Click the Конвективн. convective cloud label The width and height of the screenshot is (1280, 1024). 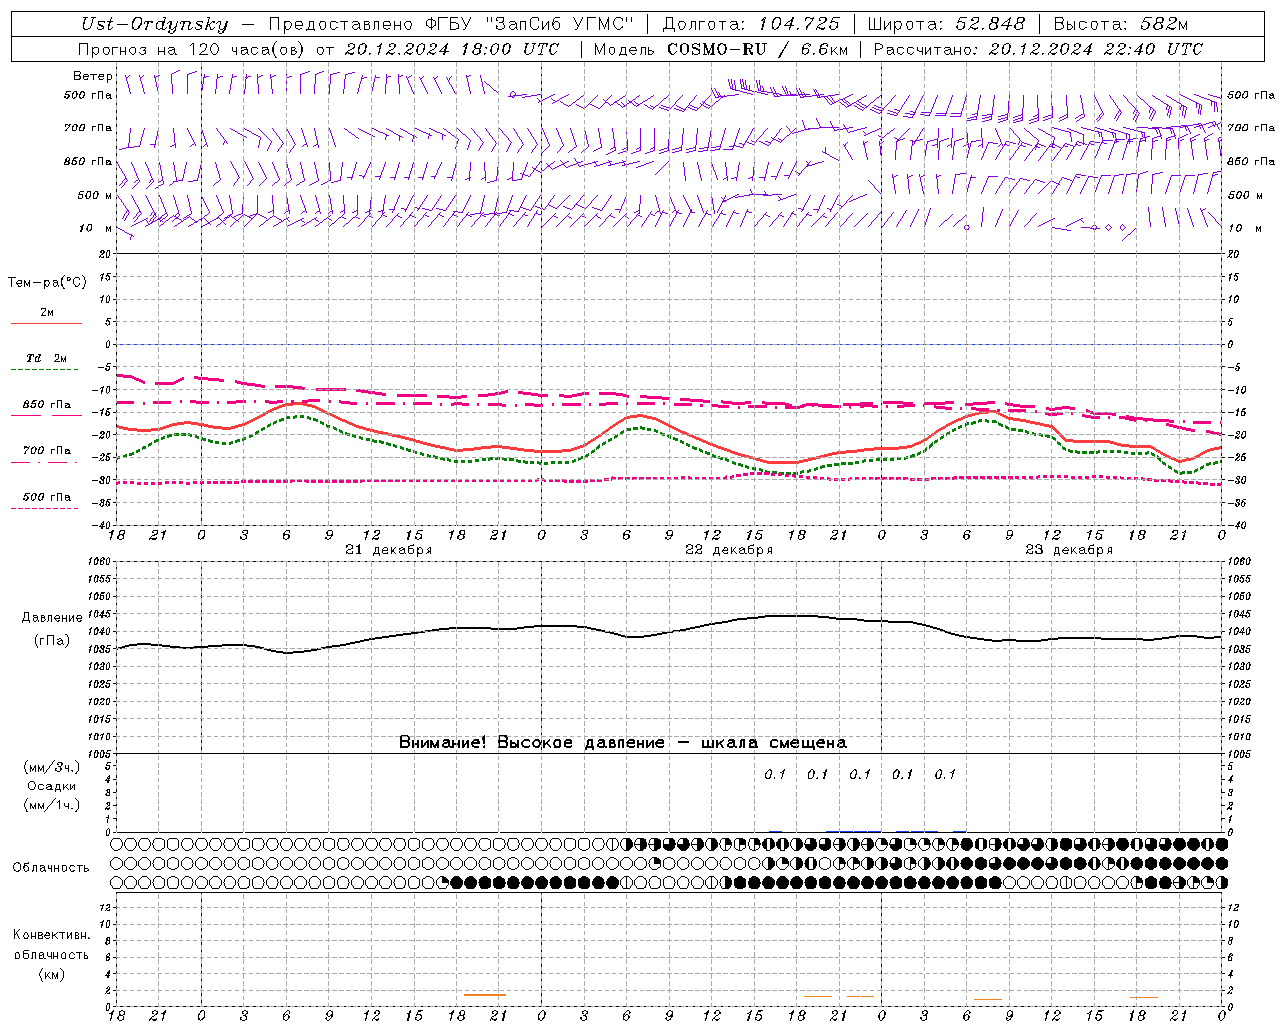[51, 935]
